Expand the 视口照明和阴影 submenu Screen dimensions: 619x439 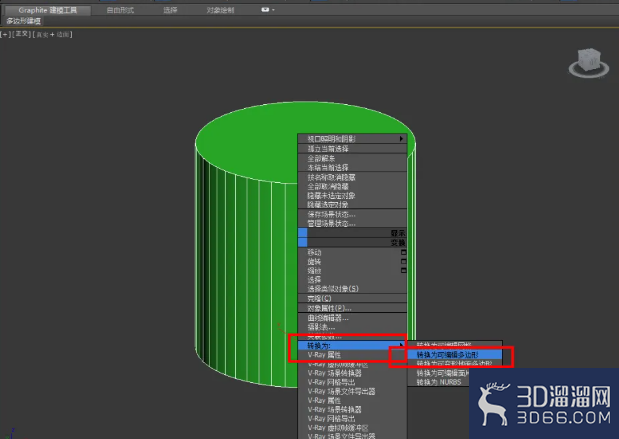(x=352, y=139)
